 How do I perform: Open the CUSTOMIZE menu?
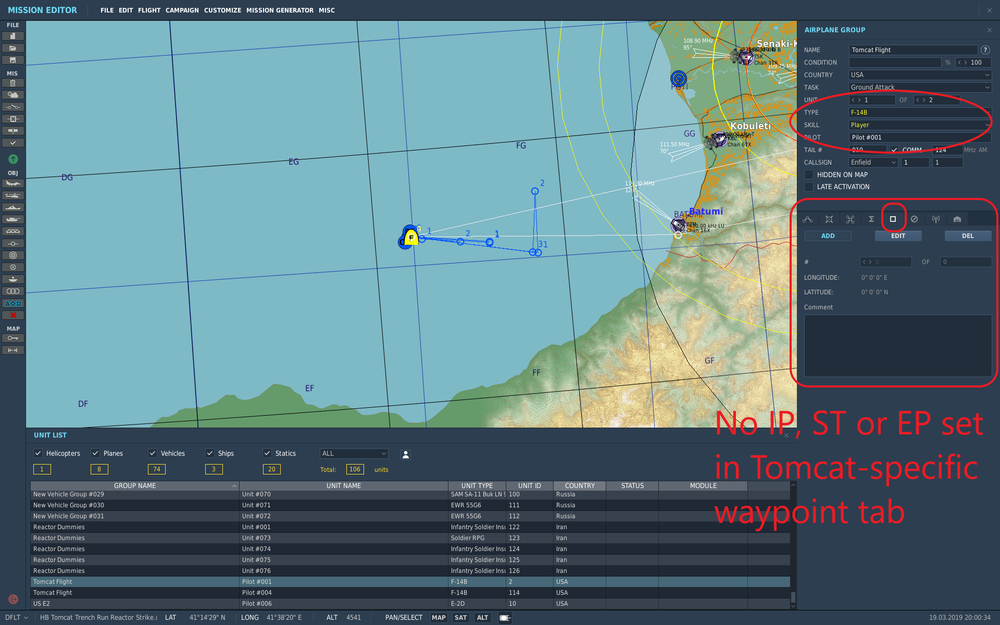(223, 10)
